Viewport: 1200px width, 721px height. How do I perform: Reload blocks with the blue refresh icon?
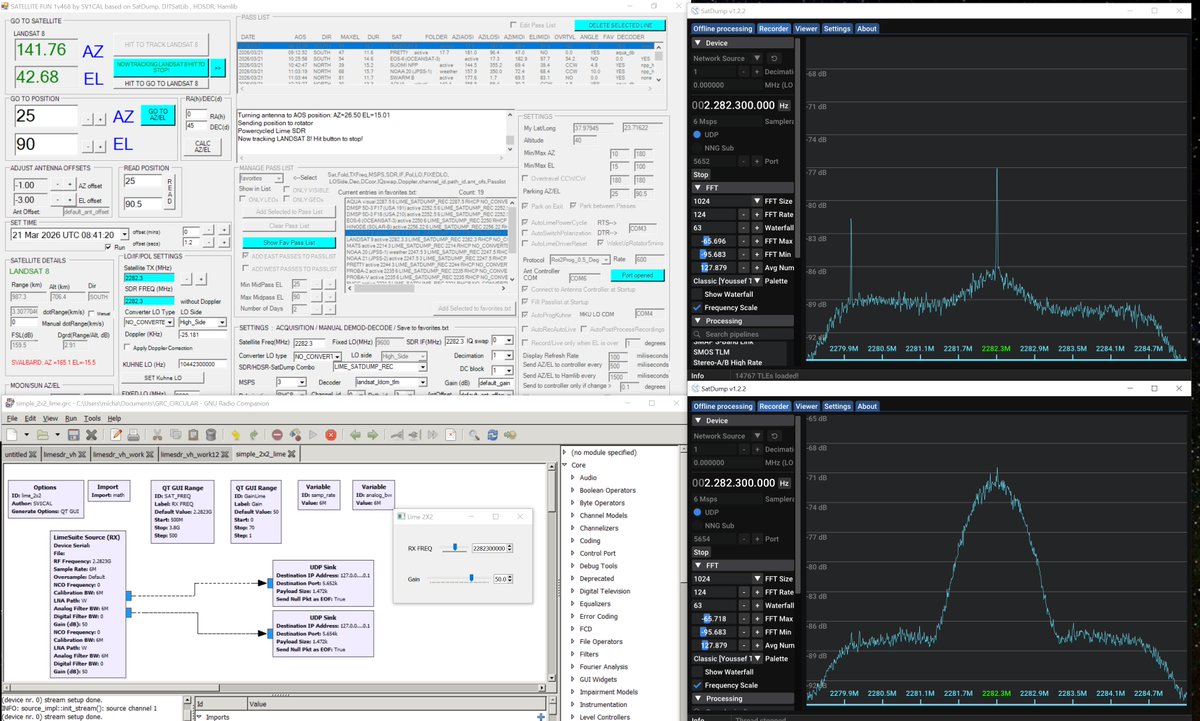492,435
